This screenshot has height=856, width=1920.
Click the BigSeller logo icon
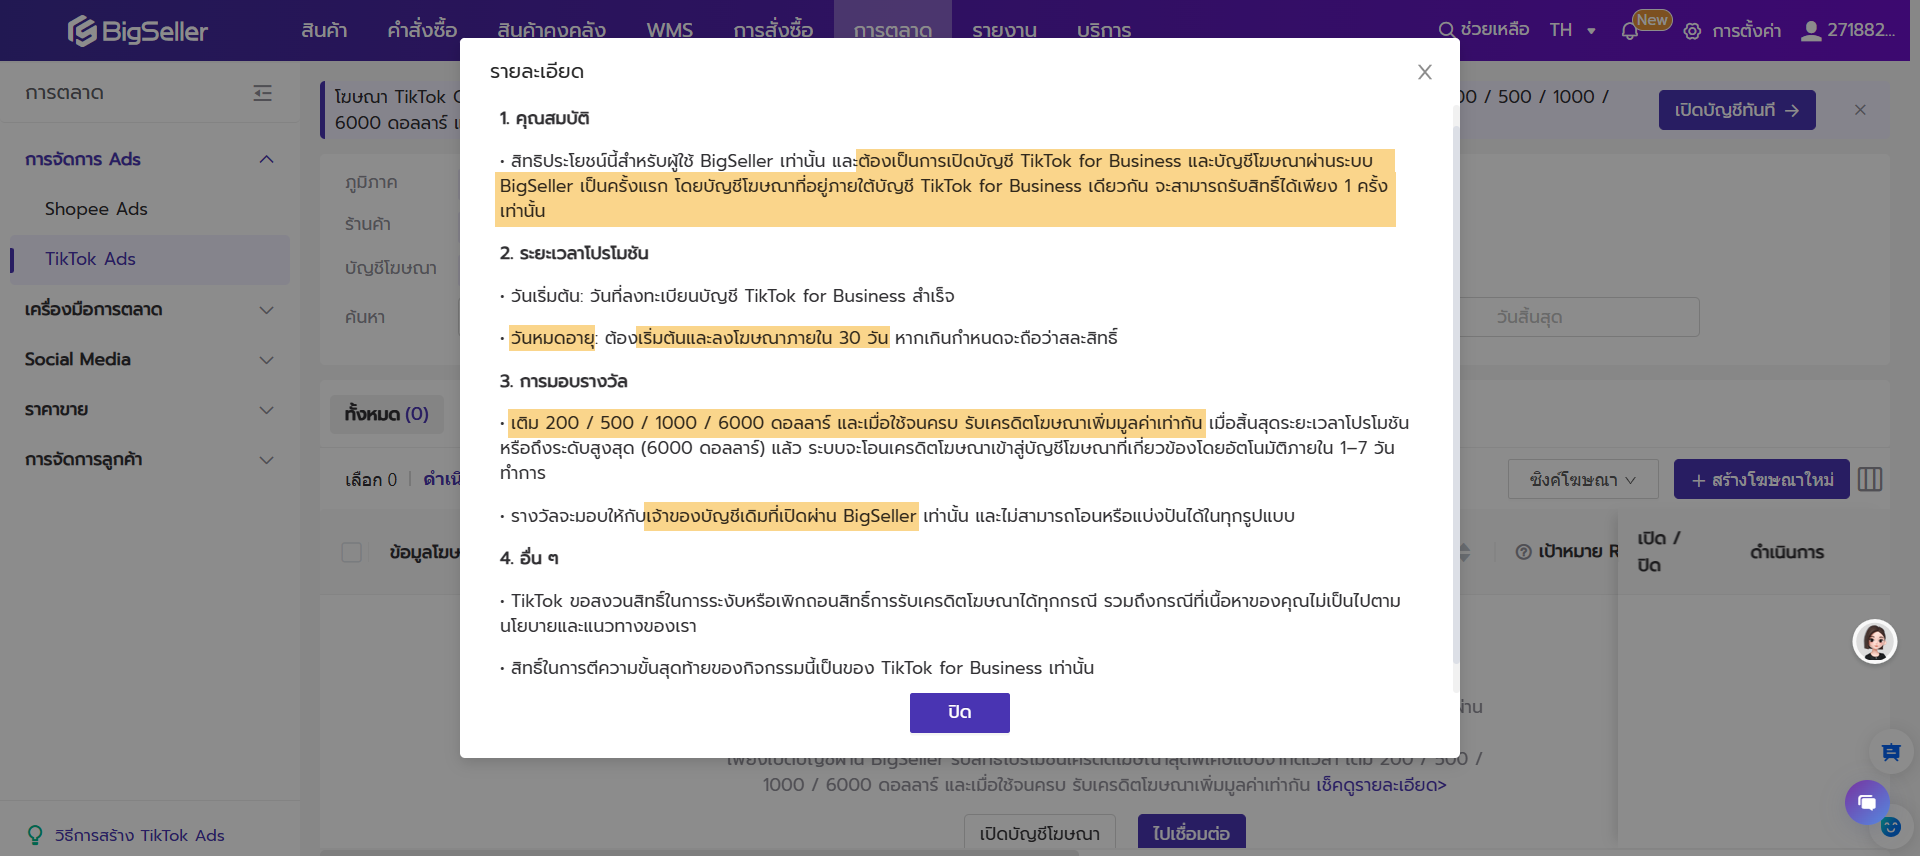point(82,31)
